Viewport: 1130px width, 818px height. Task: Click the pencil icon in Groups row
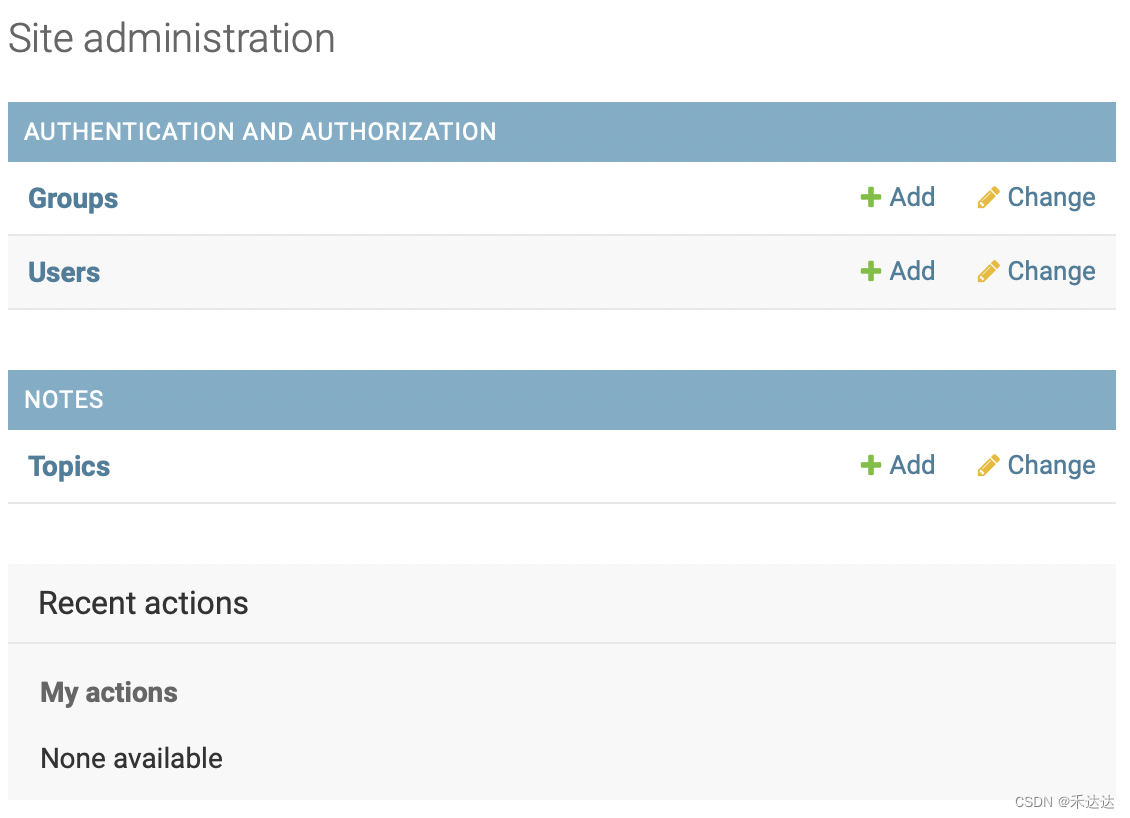988,197
